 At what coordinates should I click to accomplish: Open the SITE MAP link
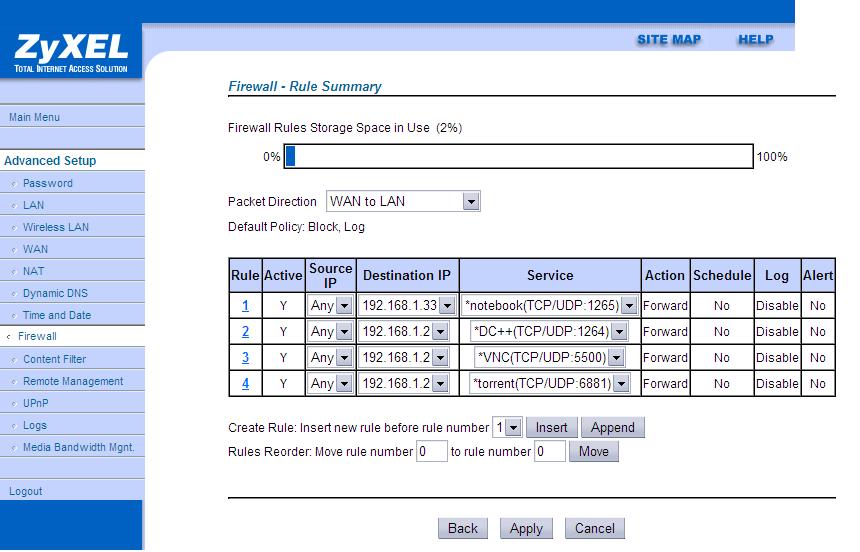(x=669, y=40)
